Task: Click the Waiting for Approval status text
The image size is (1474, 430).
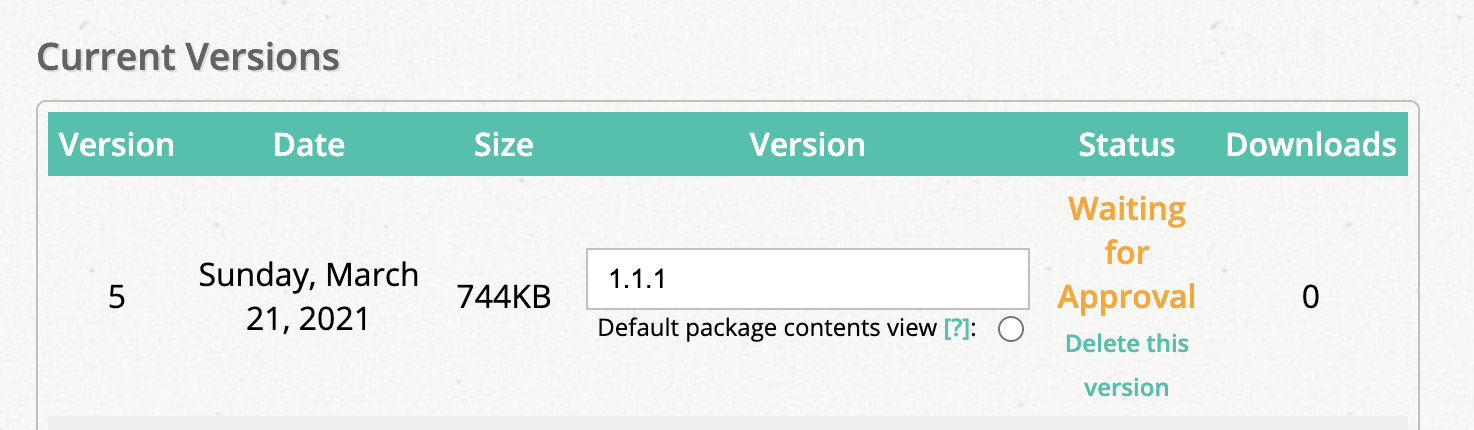Action: tap(1127, 253)
